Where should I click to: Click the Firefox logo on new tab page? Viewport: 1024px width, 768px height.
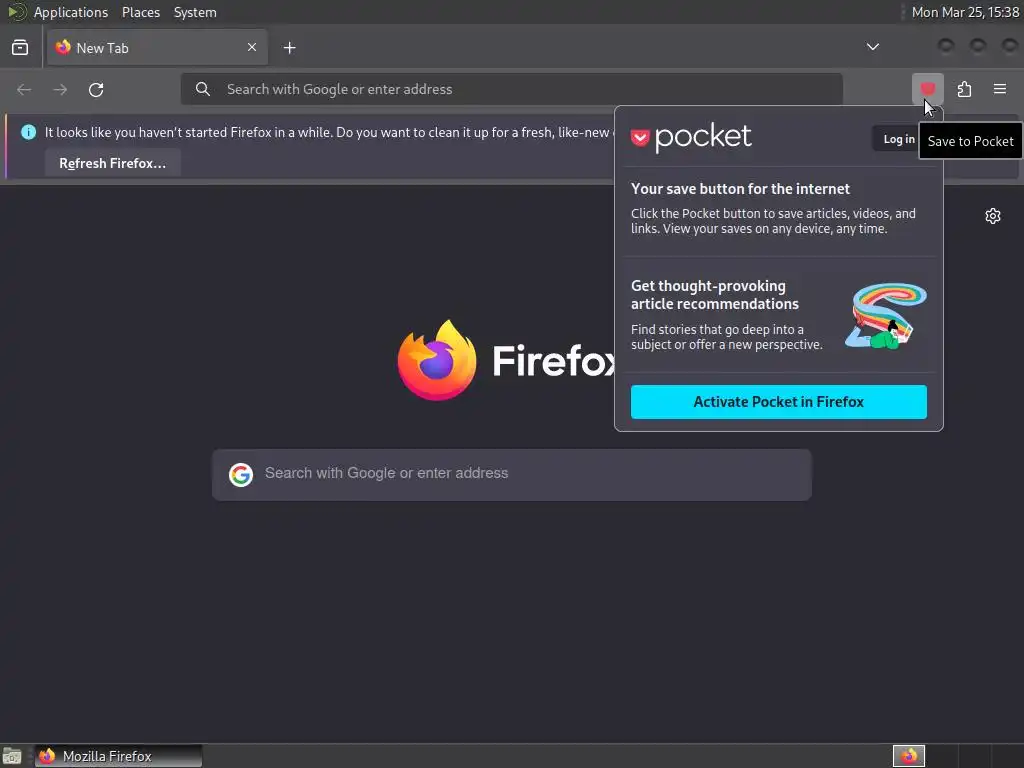(x=437, y=360)
